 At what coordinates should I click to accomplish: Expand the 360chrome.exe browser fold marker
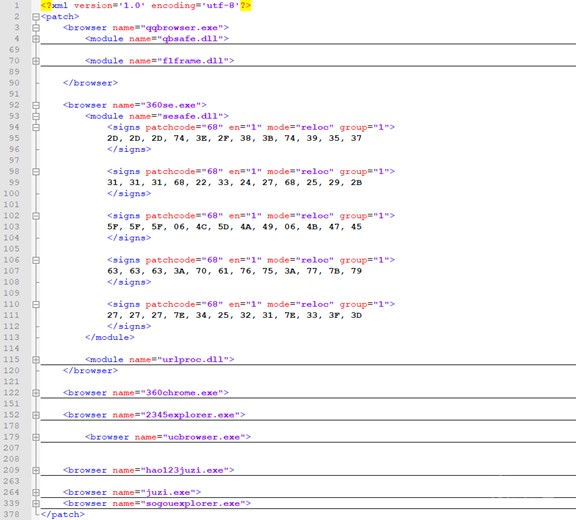click(36, 393)
